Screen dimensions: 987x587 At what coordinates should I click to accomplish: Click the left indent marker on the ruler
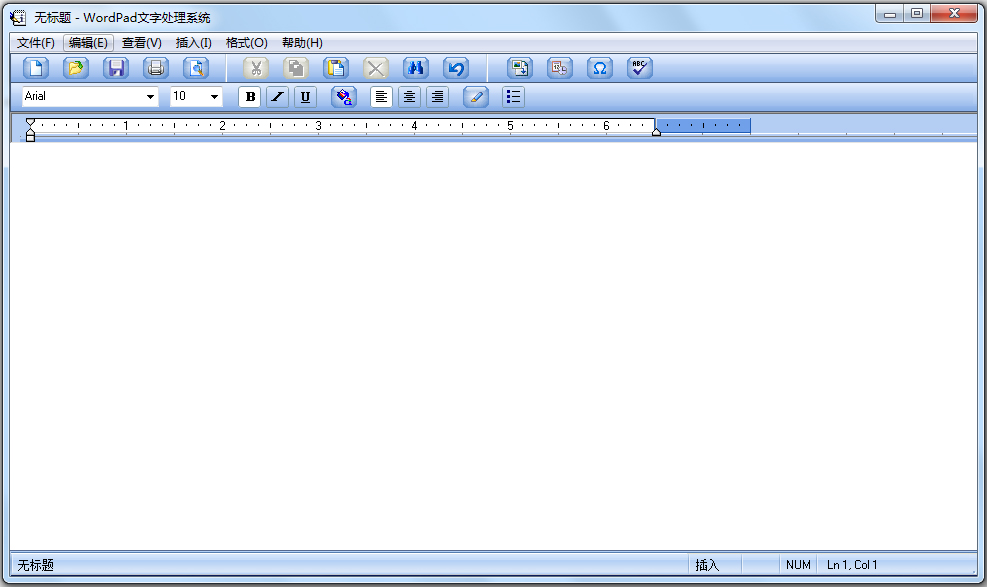30,137
